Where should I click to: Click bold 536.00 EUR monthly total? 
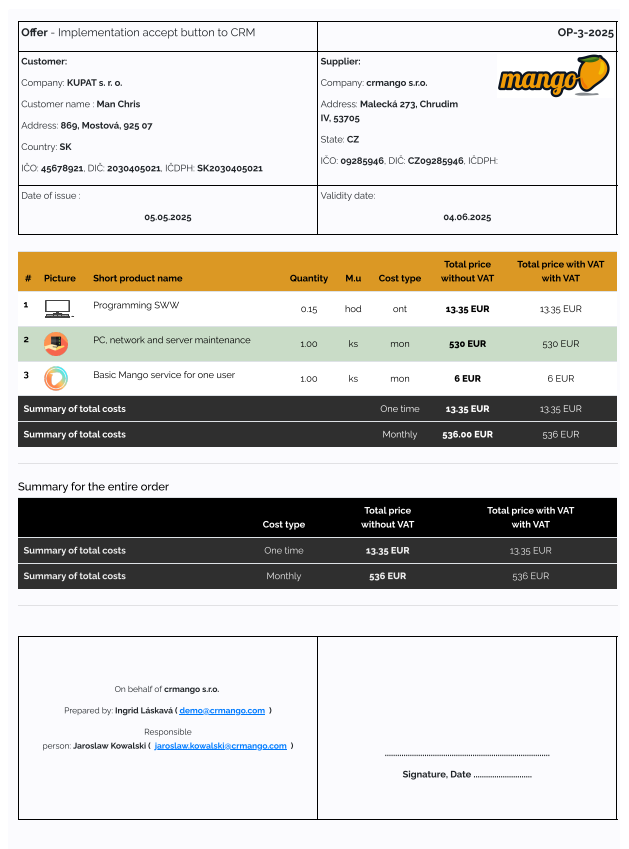(x=467, y=434)
